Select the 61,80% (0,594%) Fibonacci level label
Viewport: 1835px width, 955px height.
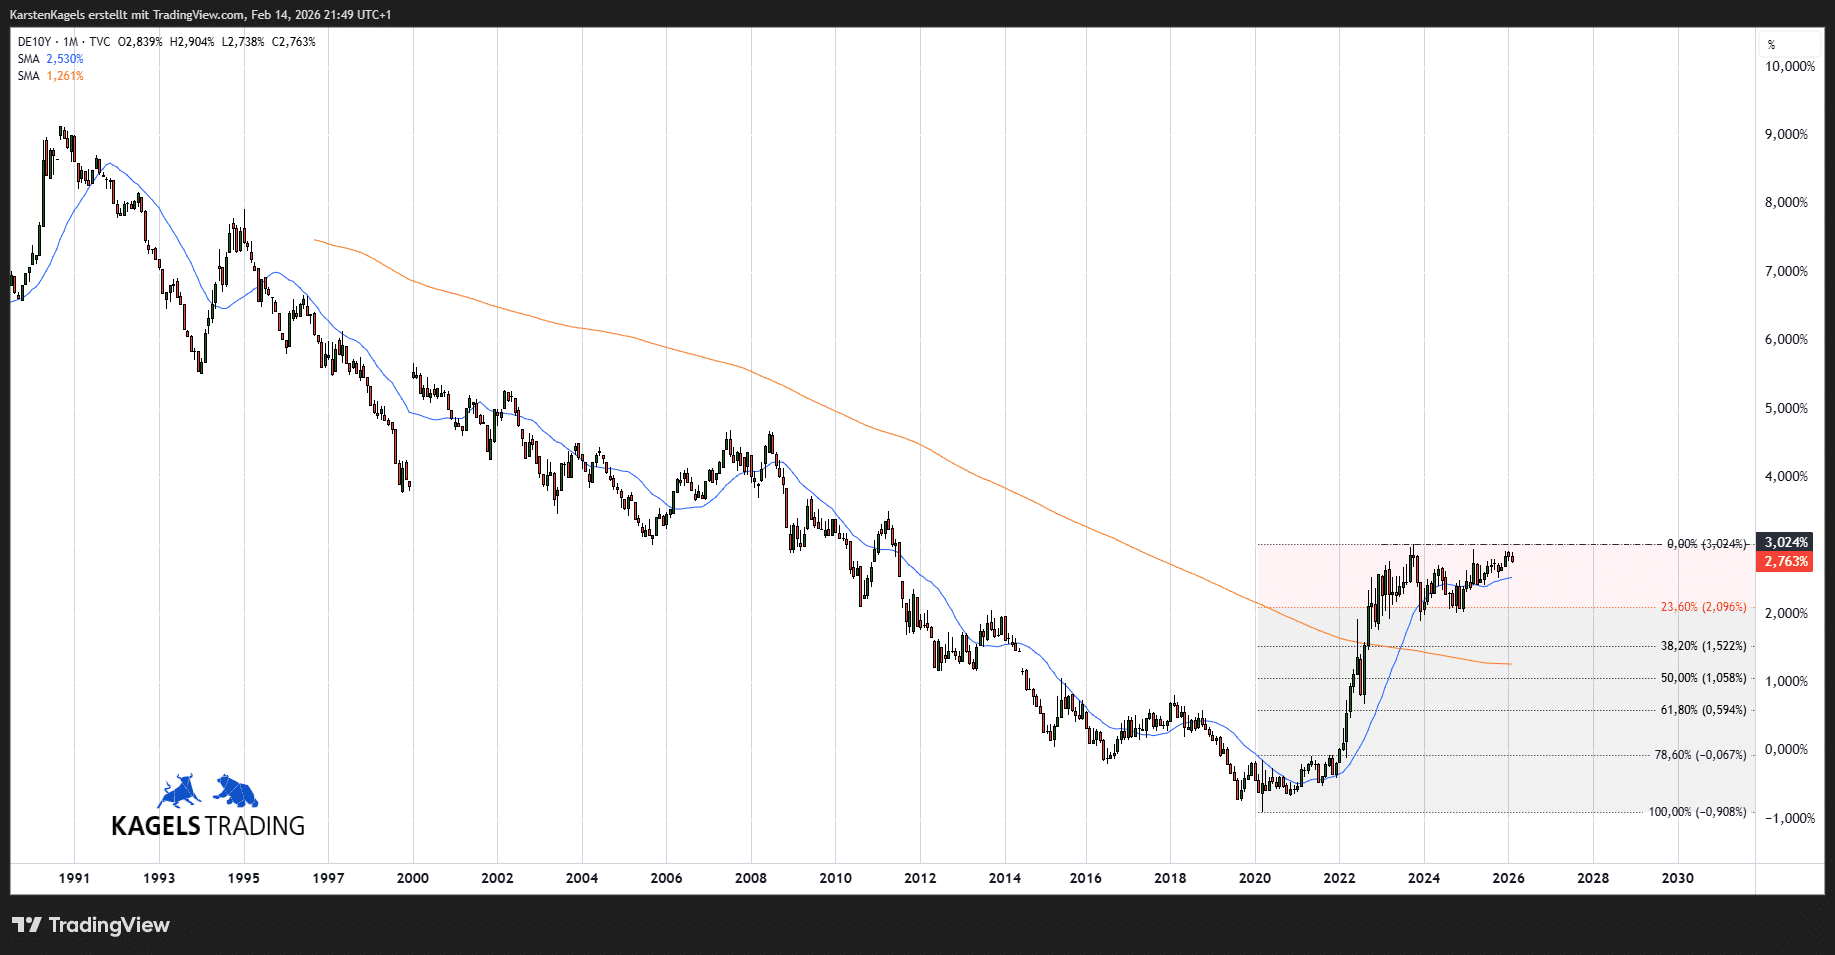click(1703, 710)
